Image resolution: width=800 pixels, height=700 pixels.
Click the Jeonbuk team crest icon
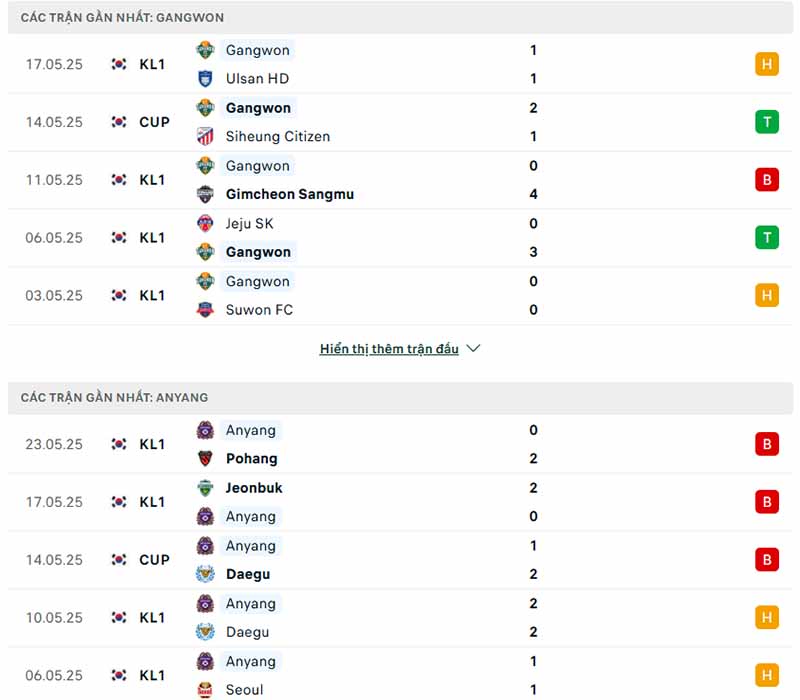[x=205, y=488]
